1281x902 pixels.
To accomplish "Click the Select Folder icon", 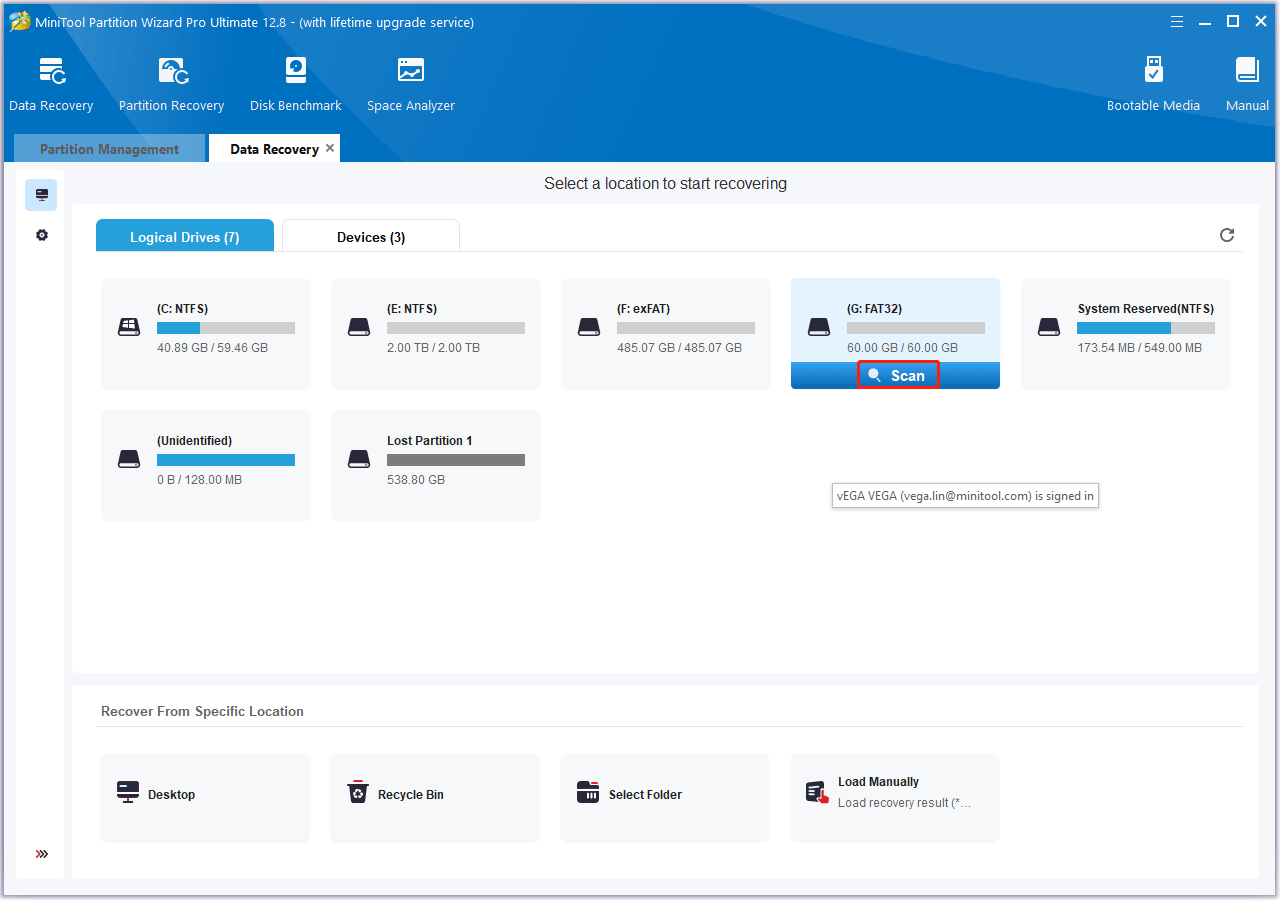I will (x=588, y=793).
